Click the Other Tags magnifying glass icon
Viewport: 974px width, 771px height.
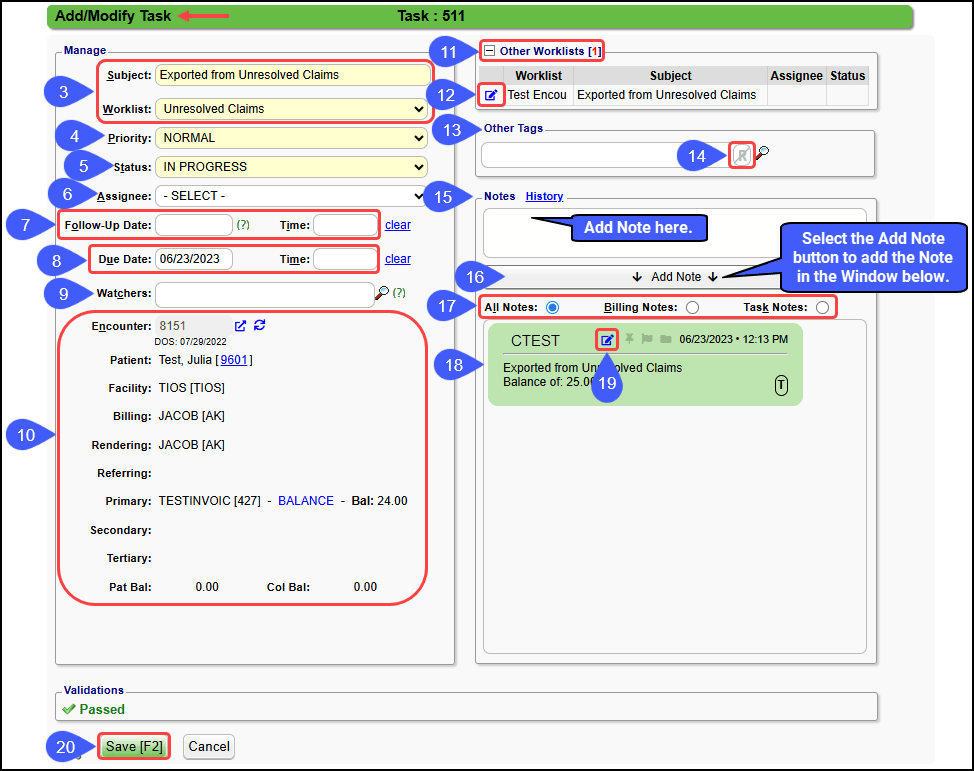(762, 154)
